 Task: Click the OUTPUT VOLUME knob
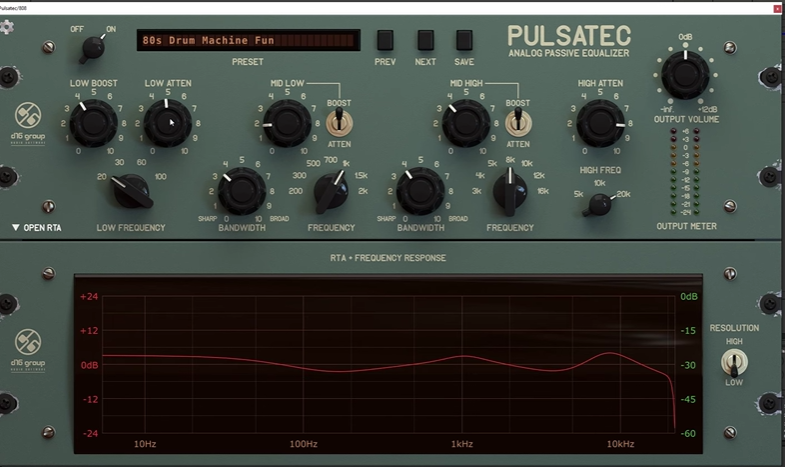tap(685, 75)
